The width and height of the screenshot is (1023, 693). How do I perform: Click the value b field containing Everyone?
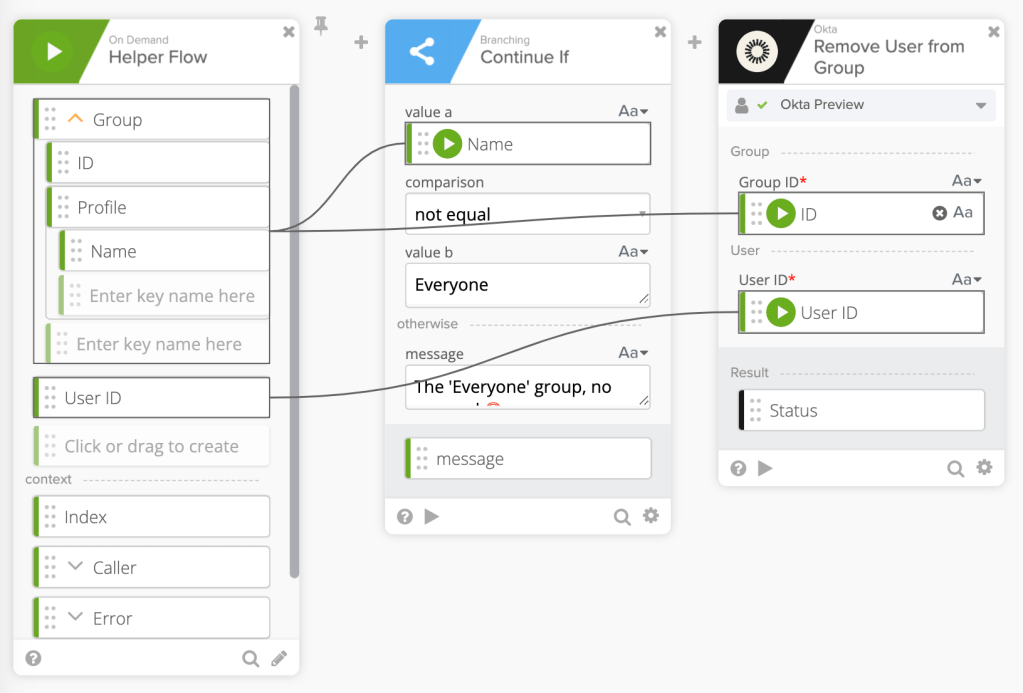click(x=527, y=285)
